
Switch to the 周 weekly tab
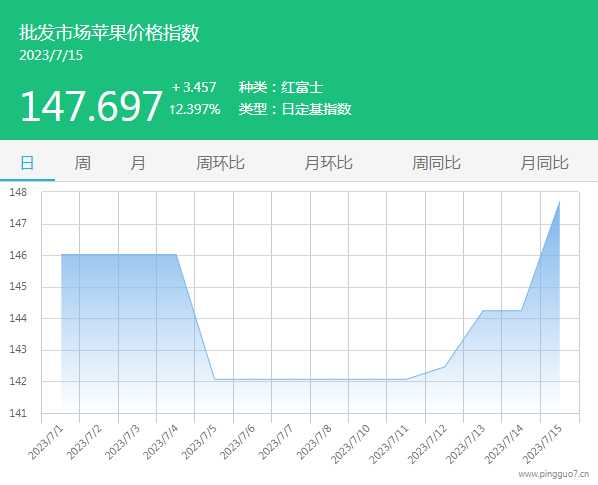(82, 163)
